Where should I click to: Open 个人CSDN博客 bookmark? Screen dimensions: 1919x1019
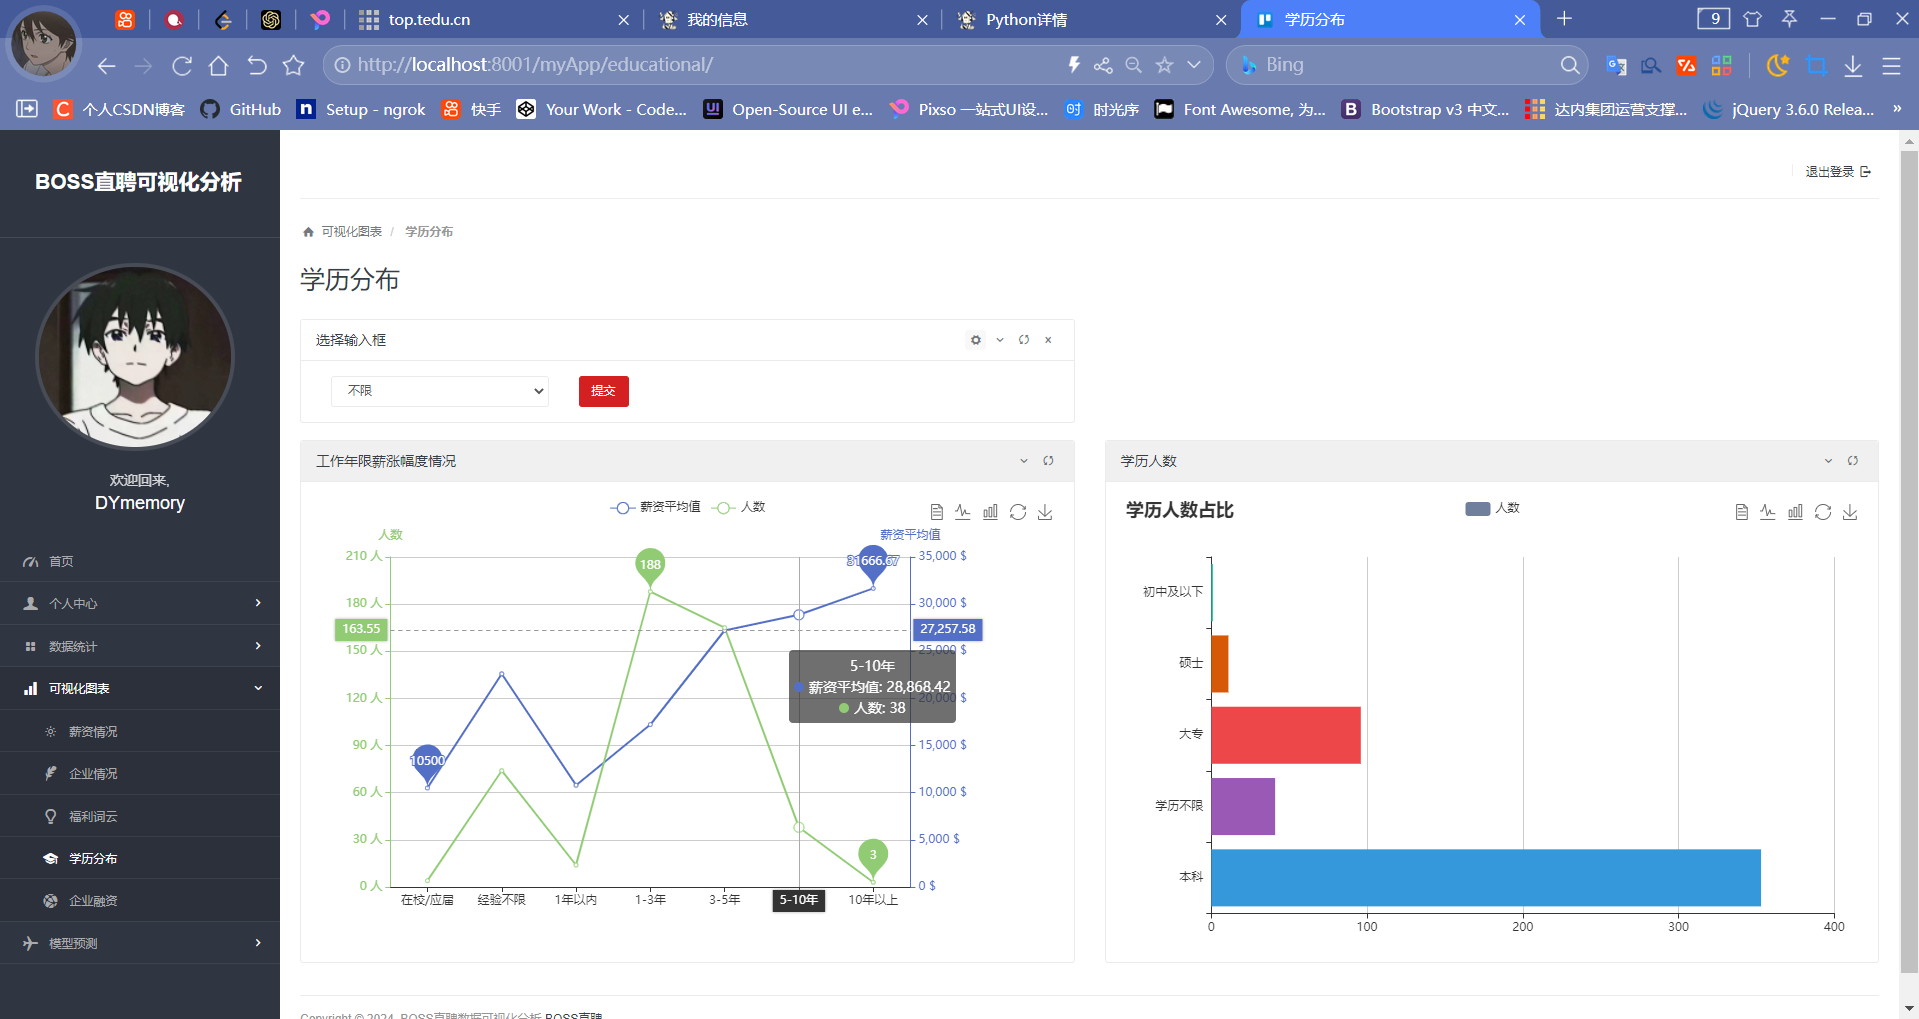click(119, 110)
